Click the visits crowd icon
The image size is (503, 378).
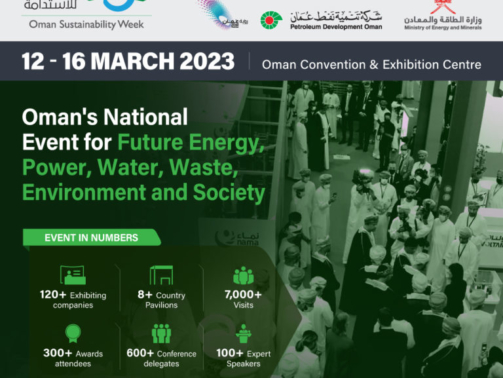tap(243, 276)
